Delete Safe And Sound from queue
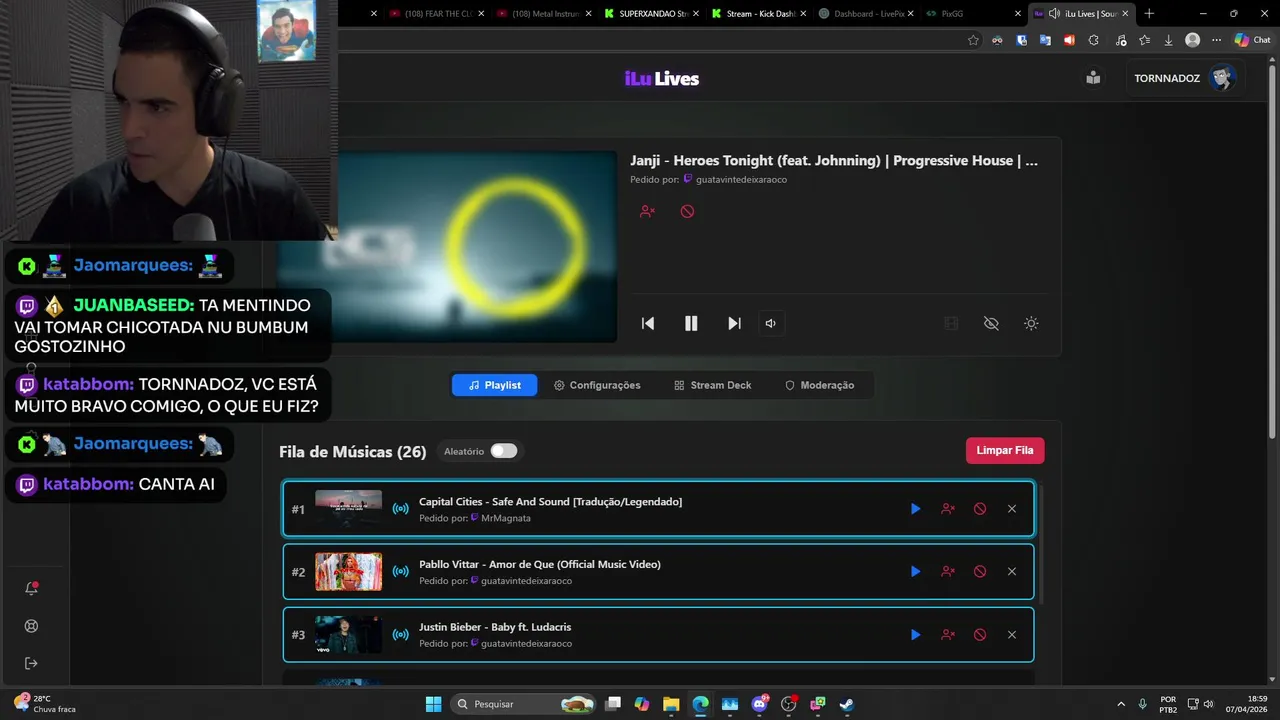The height and width of the screenshot is (720, 1280). click(1012, 509)
